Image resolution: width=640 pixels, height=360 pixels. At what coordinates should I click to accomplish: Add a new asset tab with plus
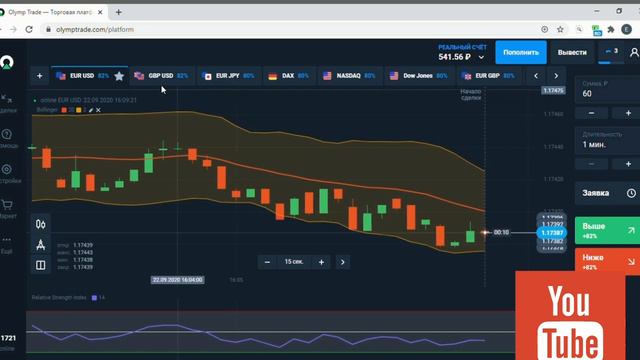pyautogui.click(x=40, y=76)
